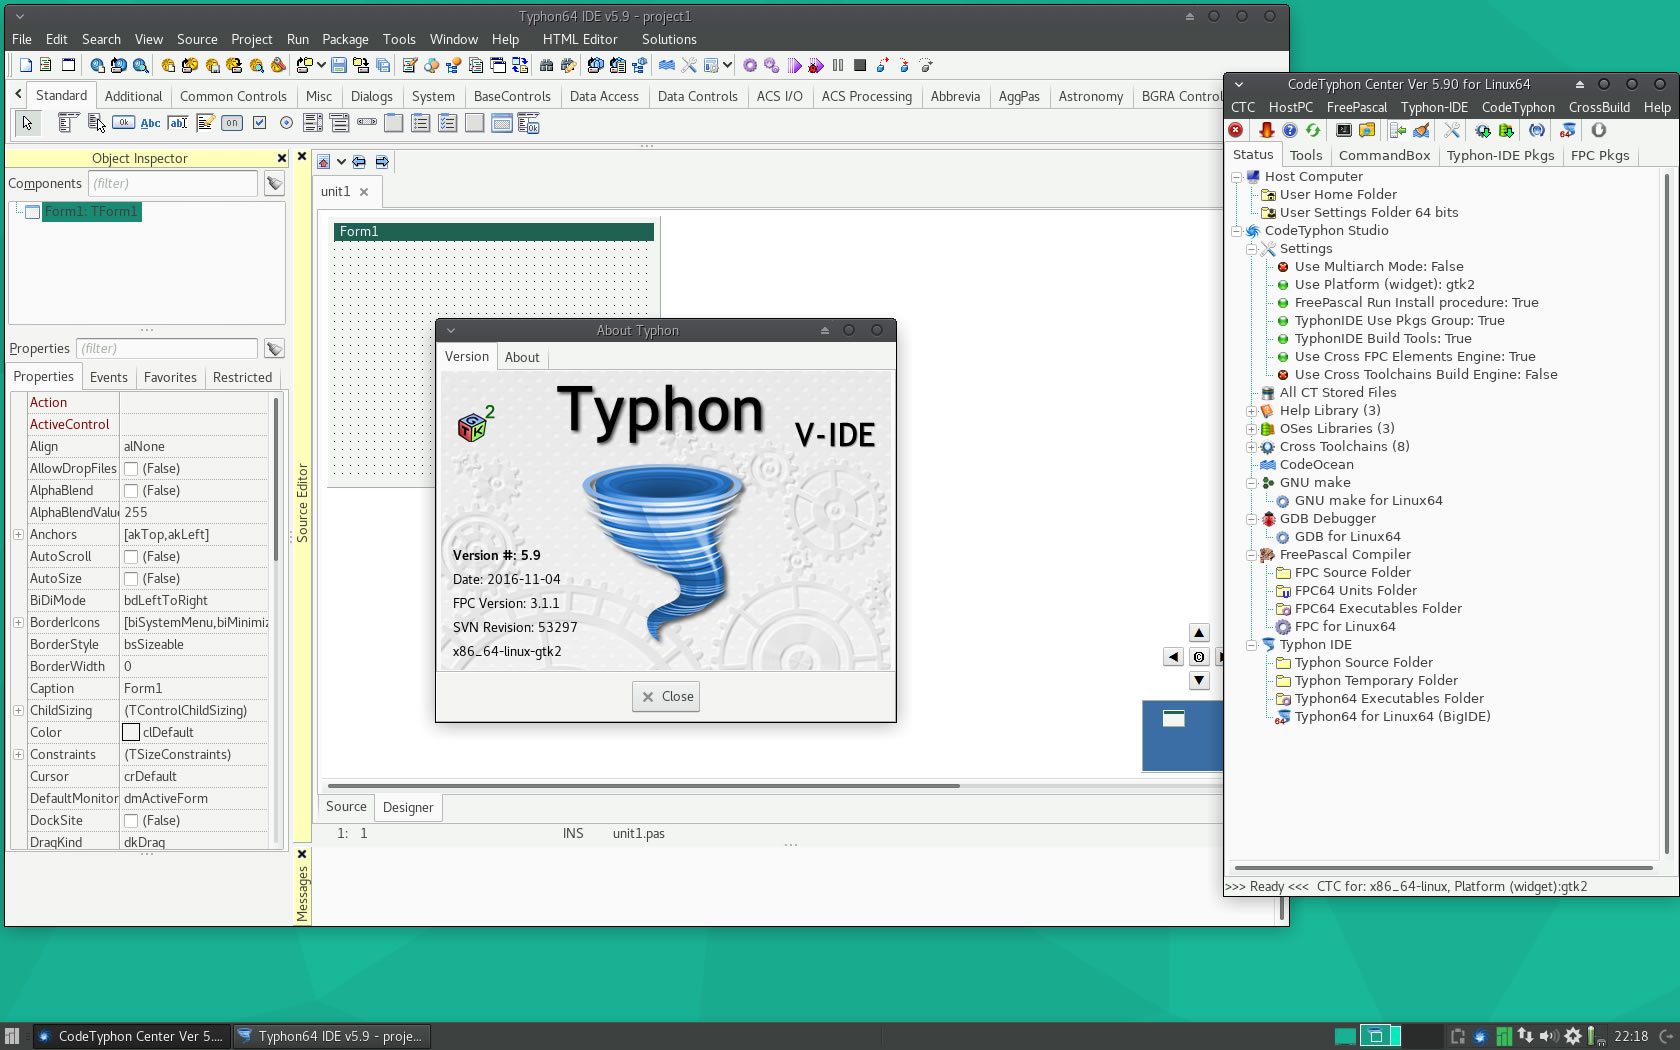Viewport: 1680px width, 1050px height.
Task: Open the CrossBuild menu in CodeTyphon Center
Action: pos(1599,107)
